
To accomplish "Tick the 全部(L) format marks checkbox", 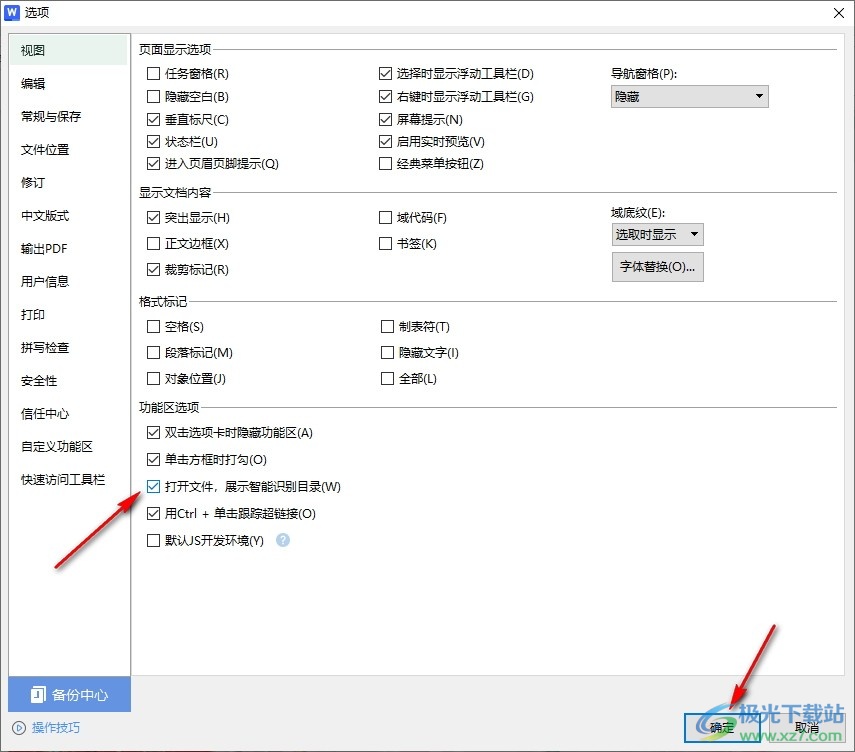I will 387,378.
